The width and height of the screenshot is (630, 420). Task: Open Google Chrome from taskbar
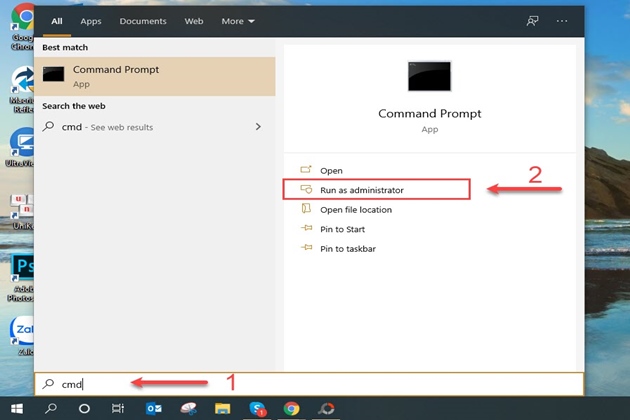tap(291, 409)
